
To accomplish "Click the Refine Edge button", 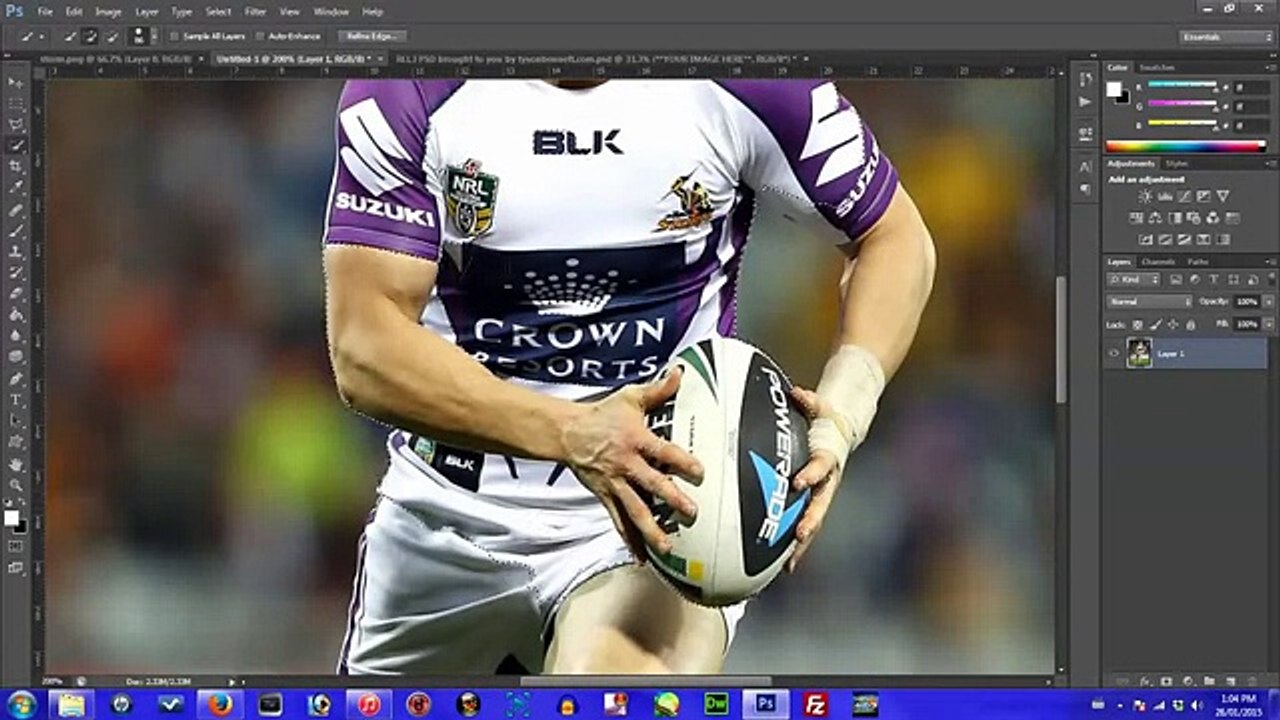I will tap(372, 36).
